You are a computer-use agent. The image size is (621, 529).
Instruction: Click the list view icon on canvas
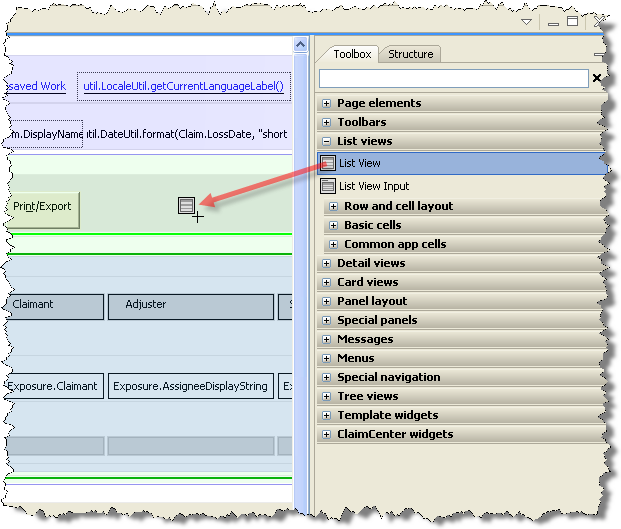(186, 205)
